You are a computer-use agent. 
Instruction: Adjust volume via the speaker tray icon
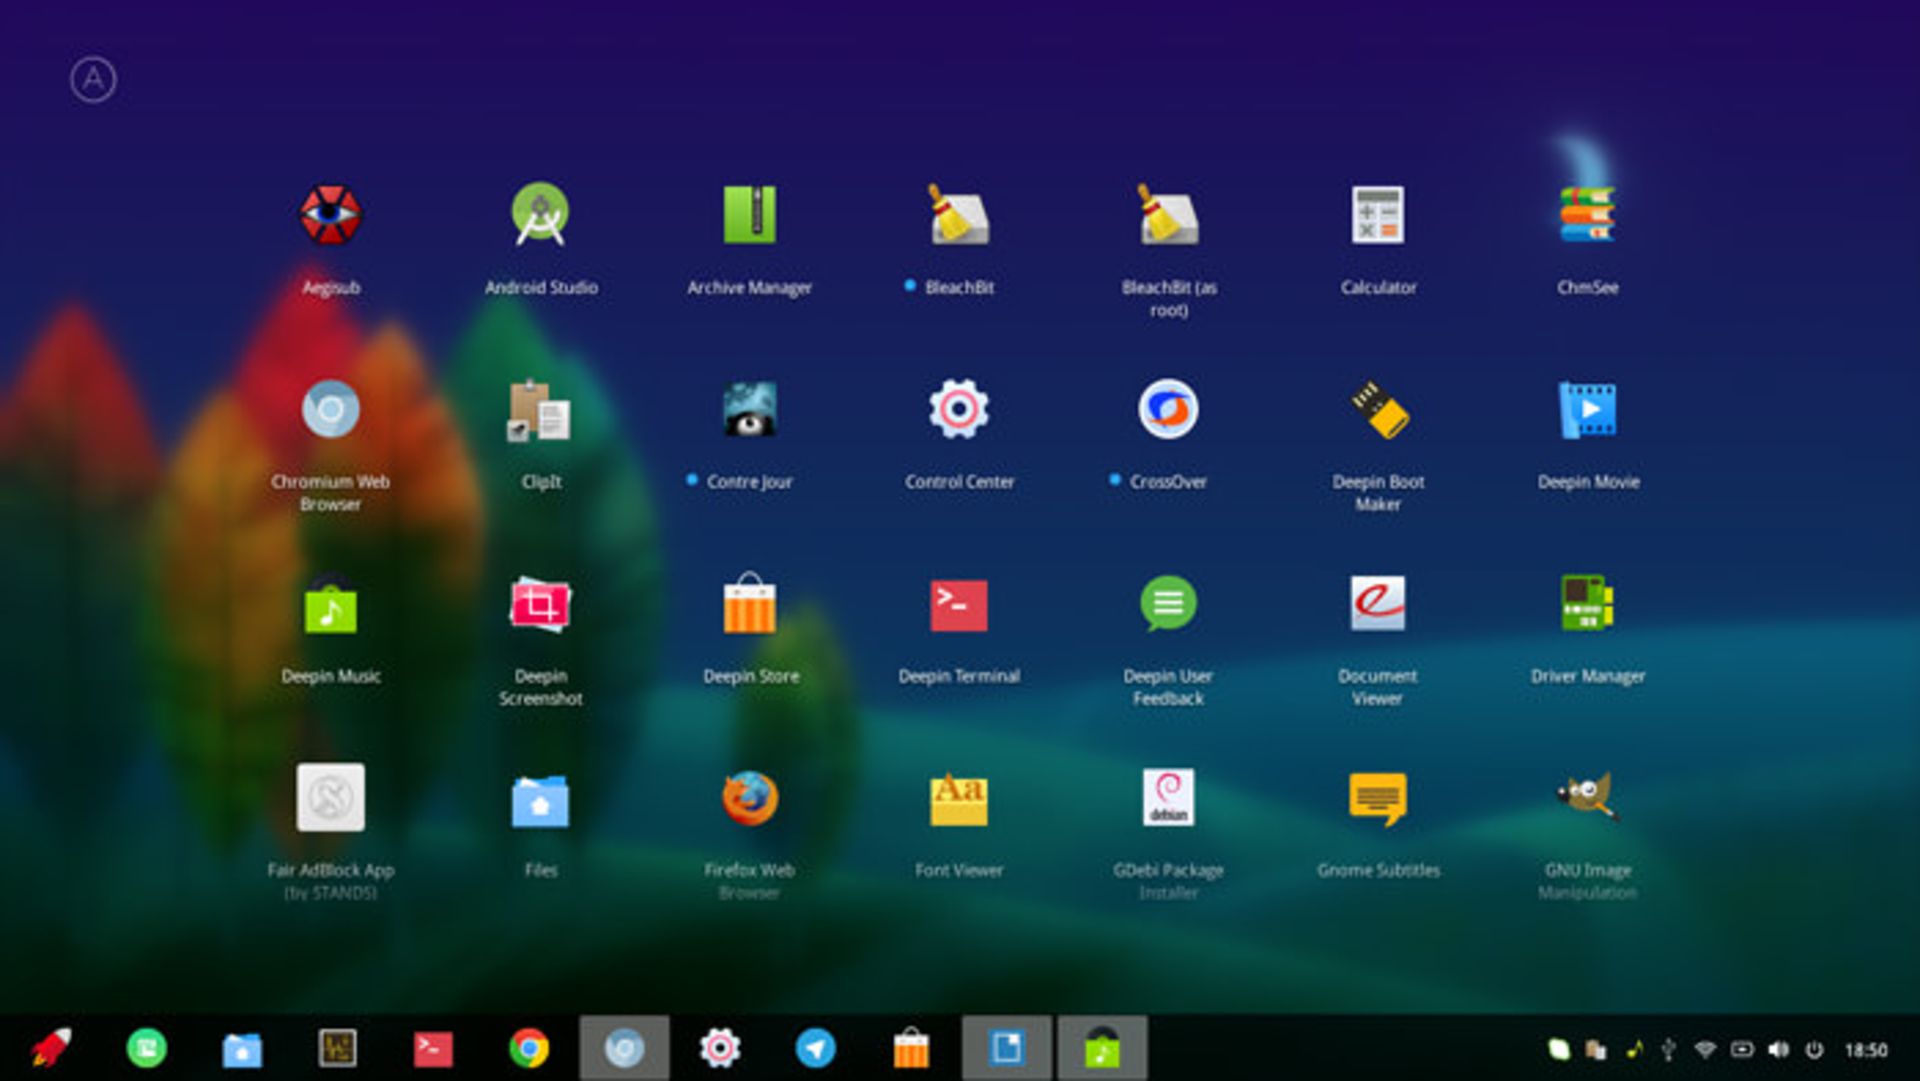pyautogui.click(x=1777, y=1048)
